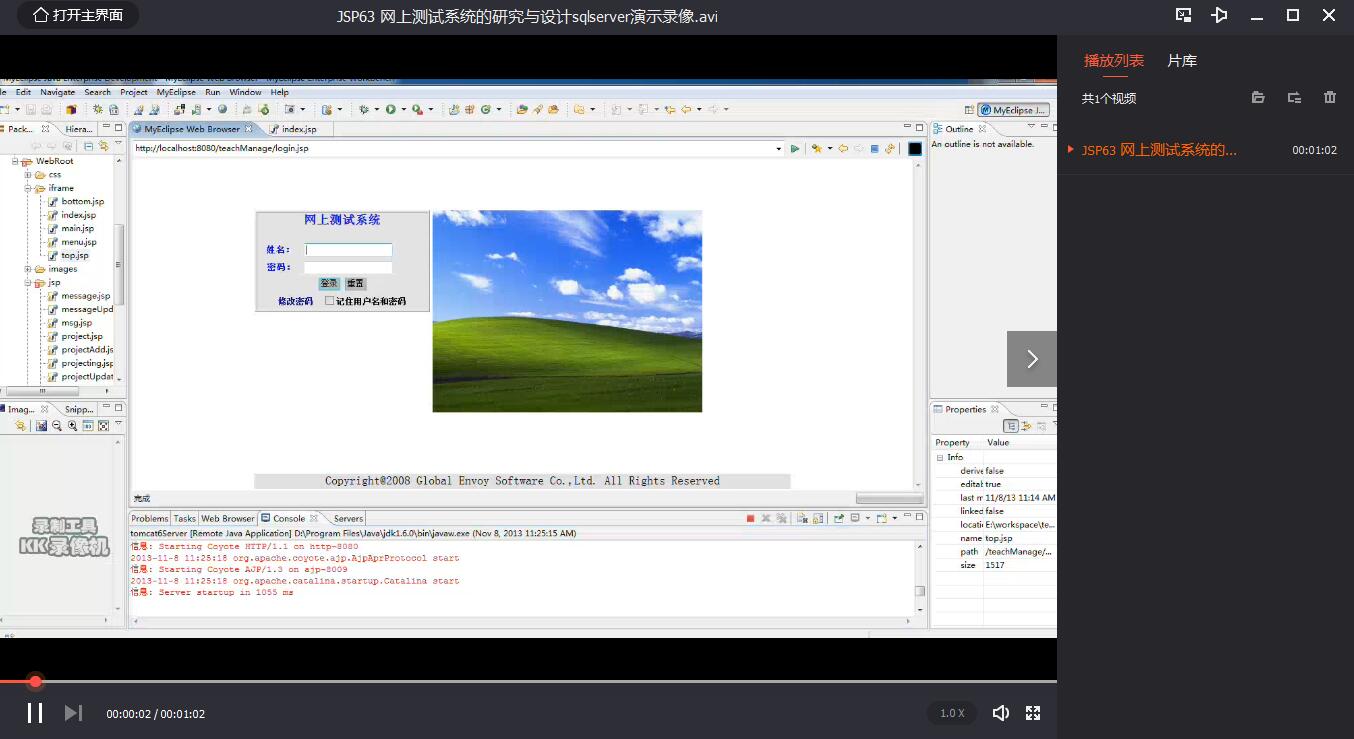The height and width of the screenshot is (739, 1354).
Task: Select msg.jsp in the package tree
Action: click(76, 323)
